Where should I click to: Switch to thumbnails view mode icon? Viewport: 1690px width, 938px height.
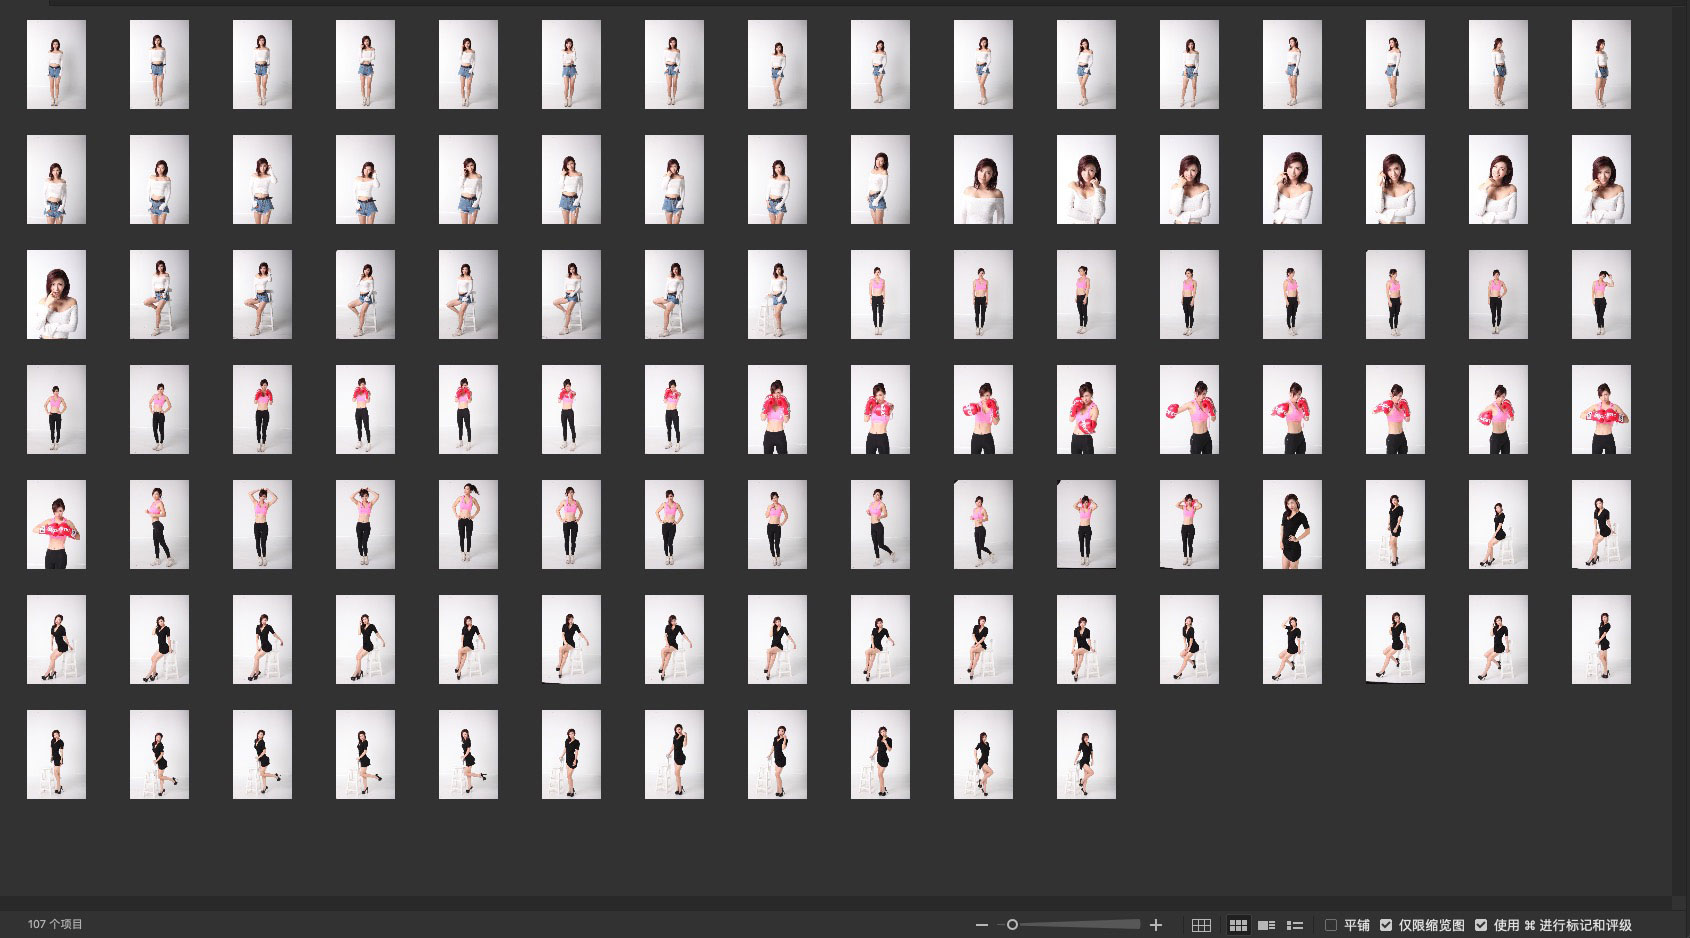point(1238,925)
